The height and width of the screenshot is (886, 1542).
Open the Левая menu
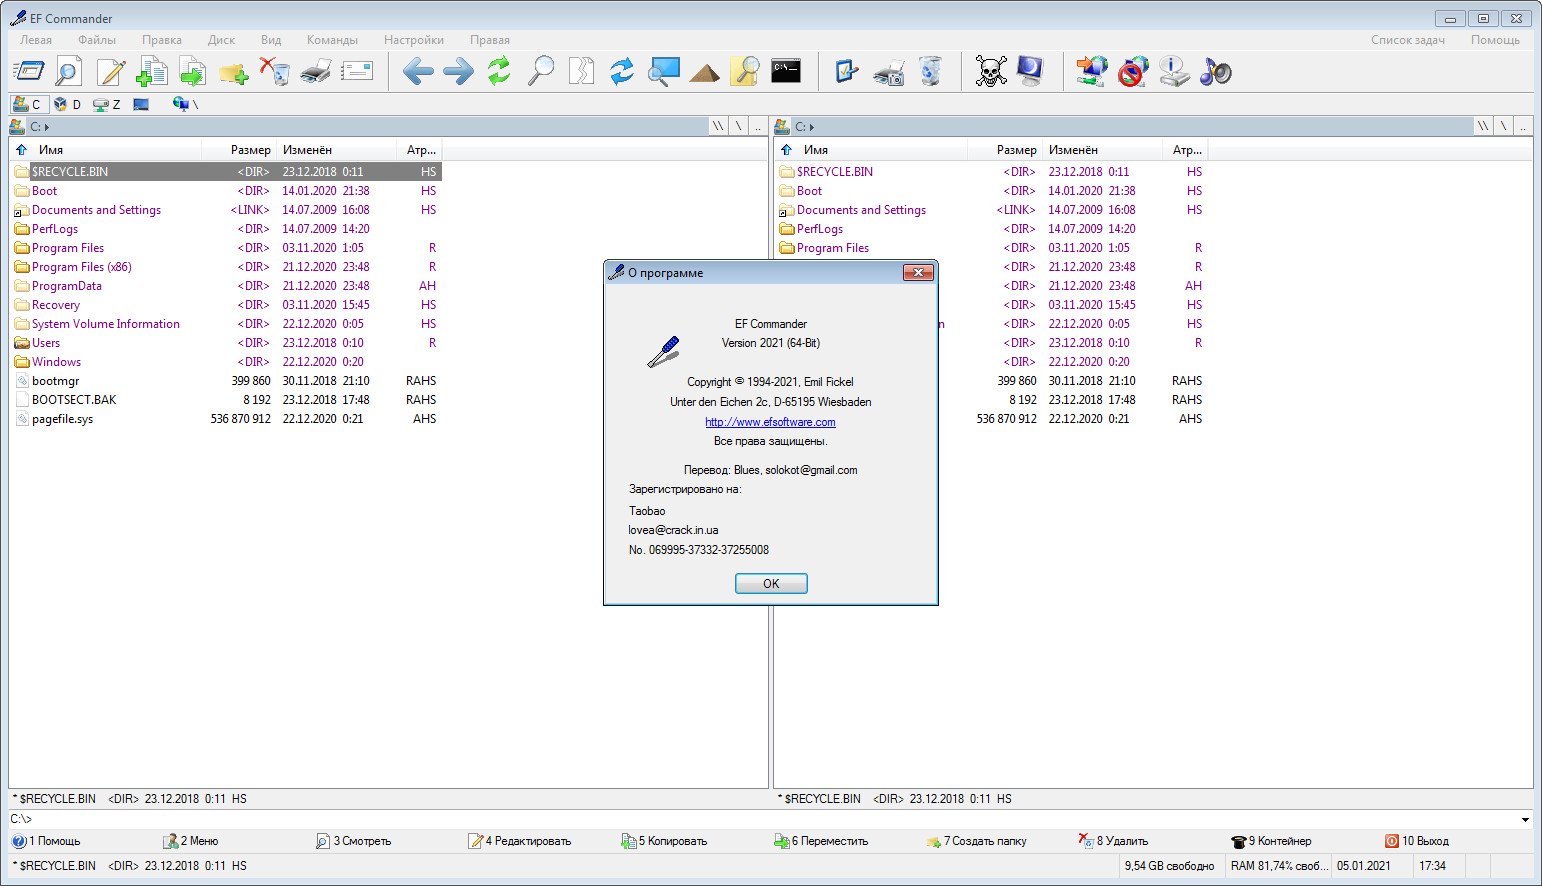pyautogui.click(x=36, y=40)
